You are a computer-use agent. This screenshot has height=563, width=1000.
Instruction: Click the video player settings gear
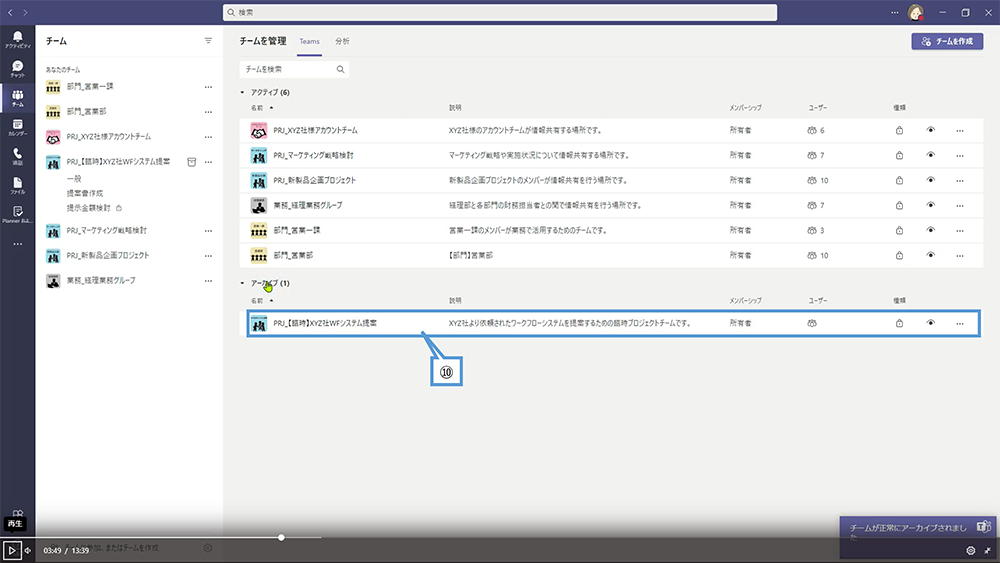tap(971, 550)
